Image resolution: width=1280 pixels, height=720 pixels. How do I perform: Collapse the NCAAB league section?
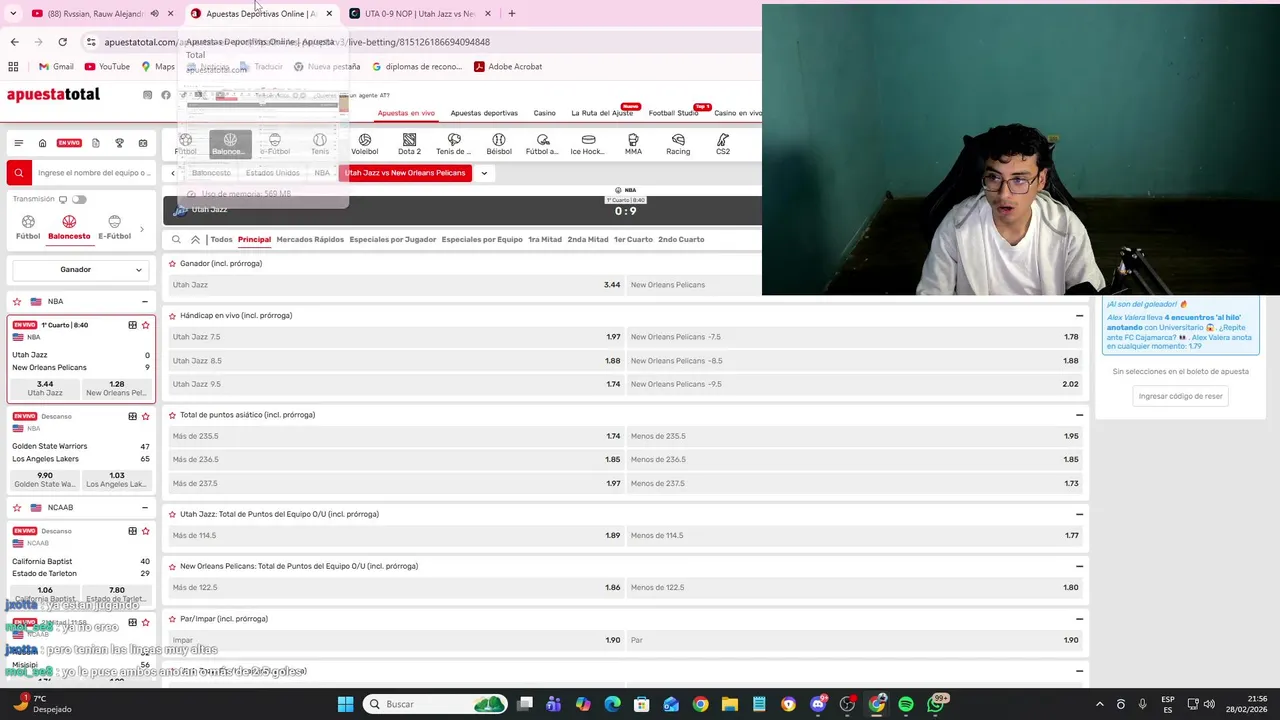(x=144, y=507)
